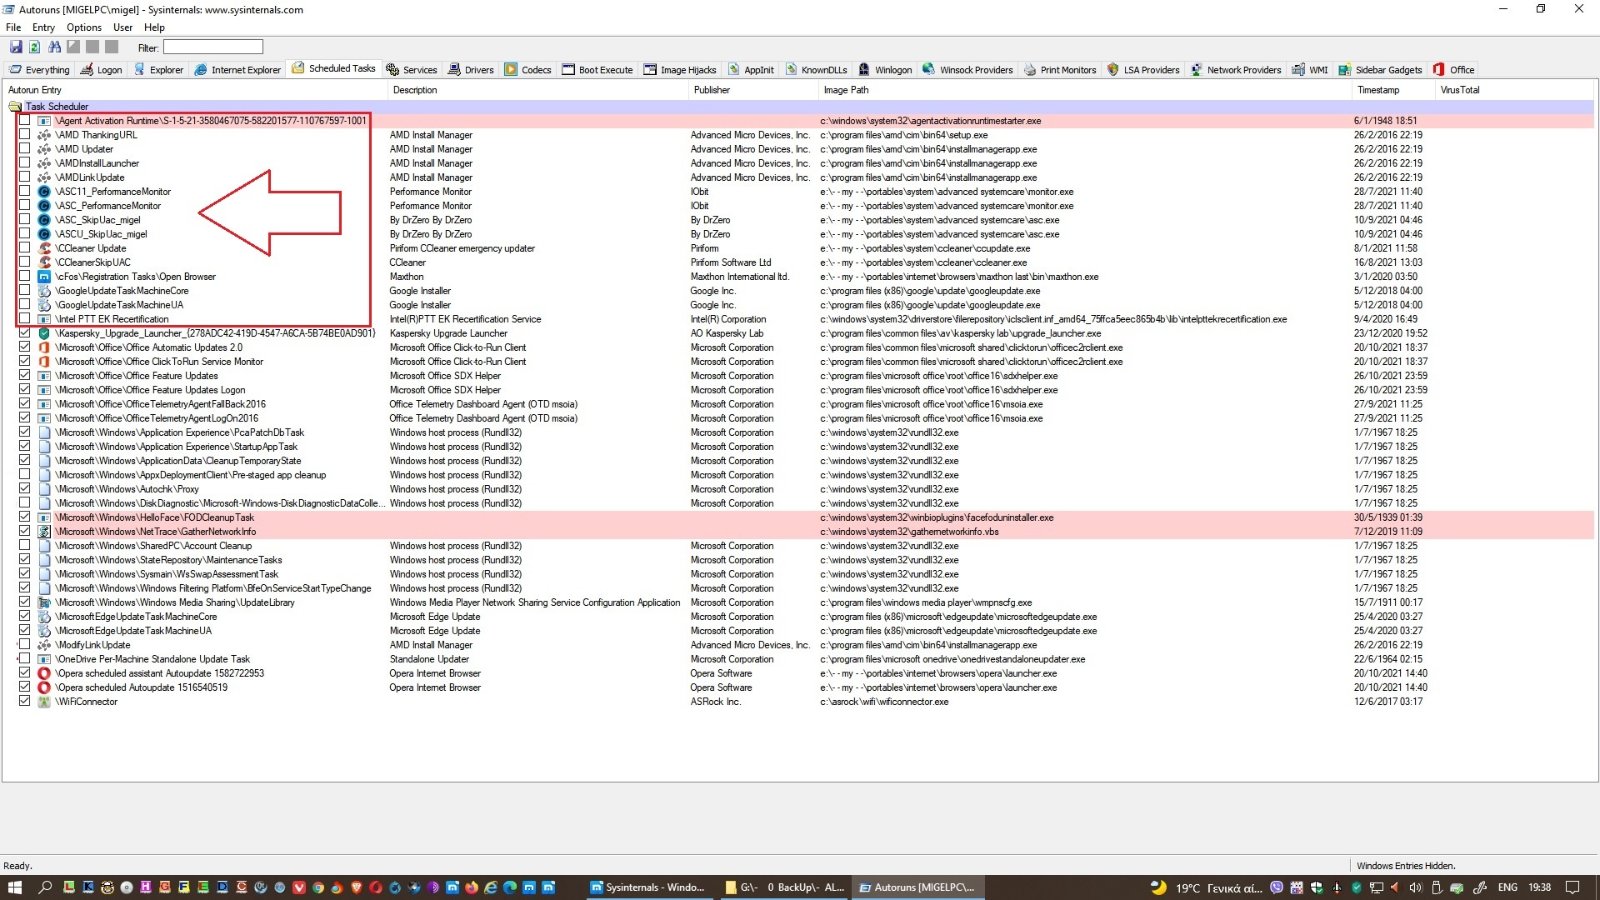Enable the AMD Updater task checkbox
The height and width of the screenshot is (900, 1600).
24,149
